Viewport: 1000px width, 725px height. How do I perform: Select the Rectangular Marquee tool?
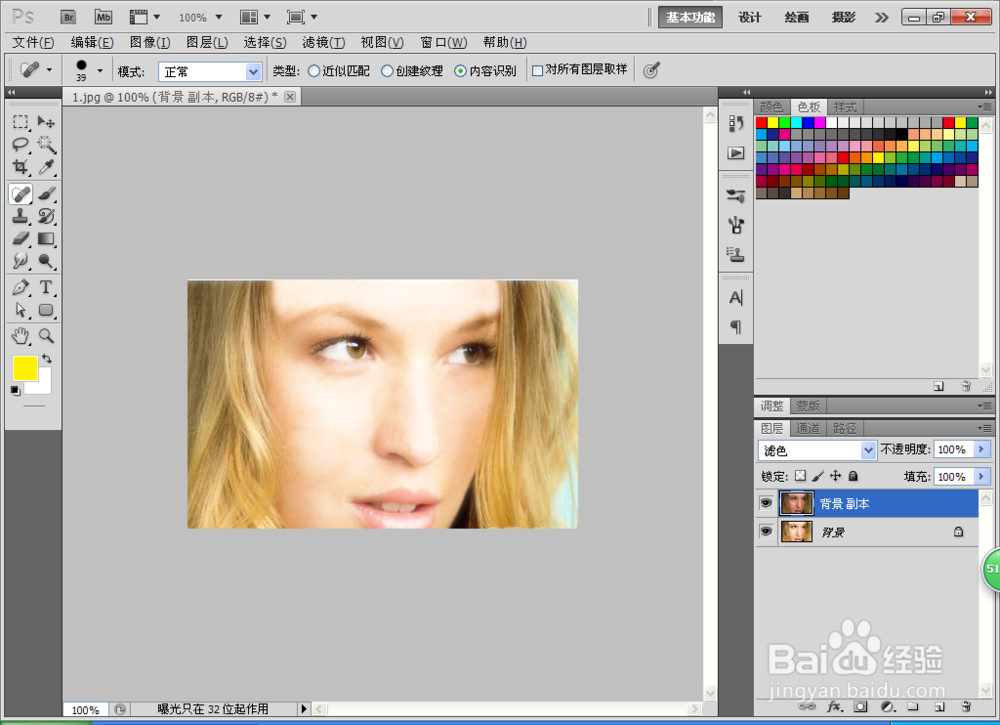coord(20,122)
